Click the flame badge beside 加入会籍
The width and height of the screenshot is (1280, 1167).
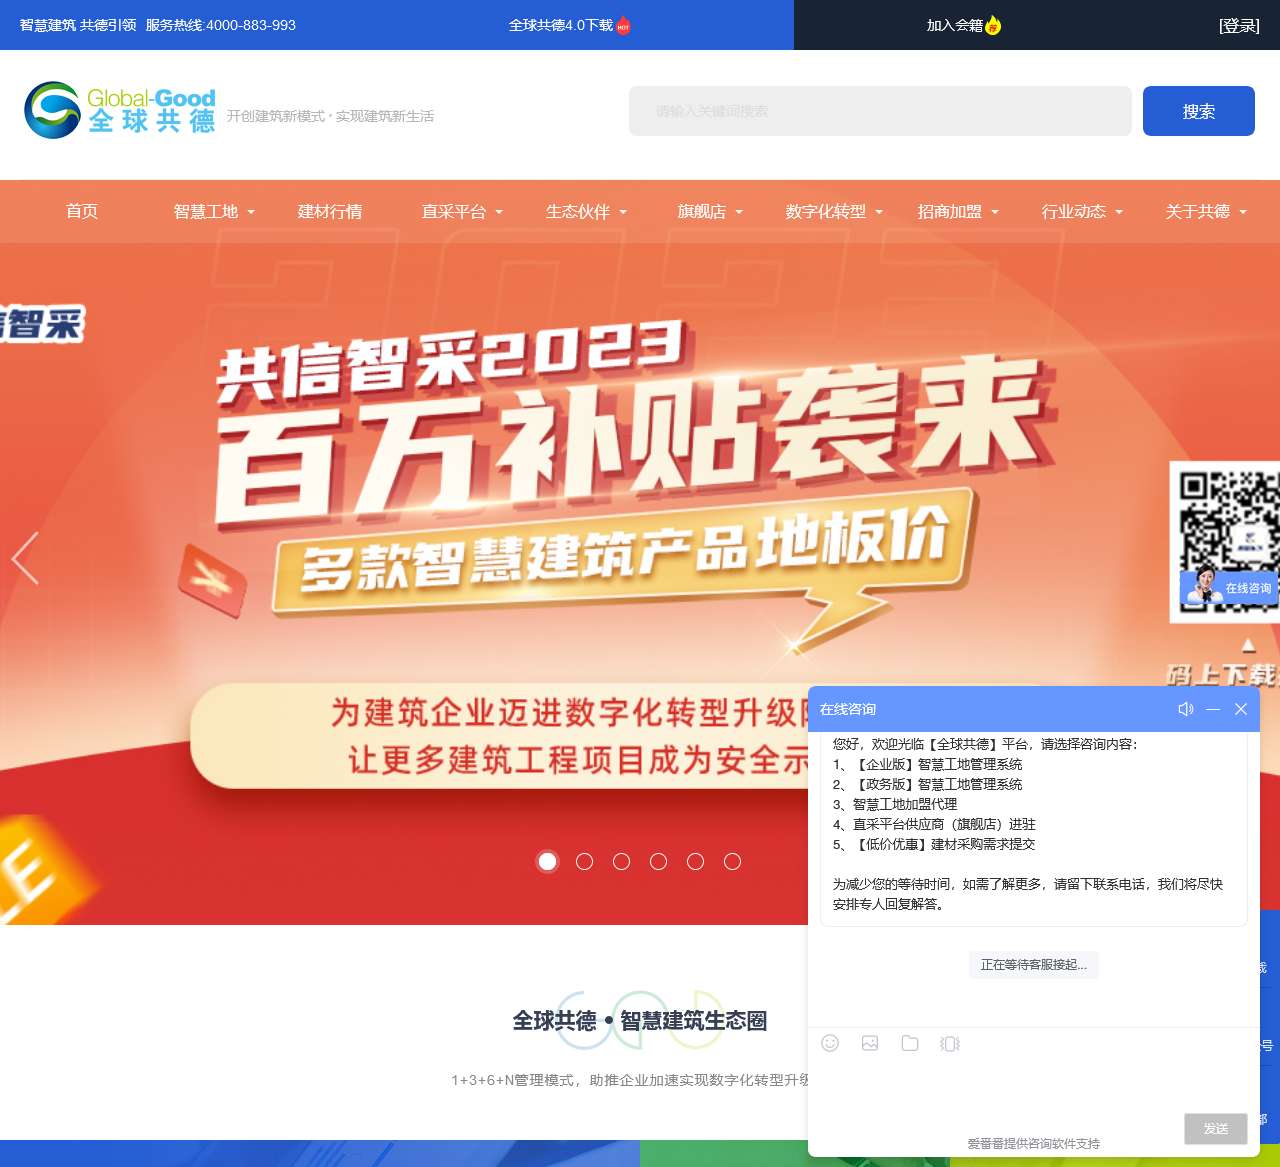tap(993, 25)
